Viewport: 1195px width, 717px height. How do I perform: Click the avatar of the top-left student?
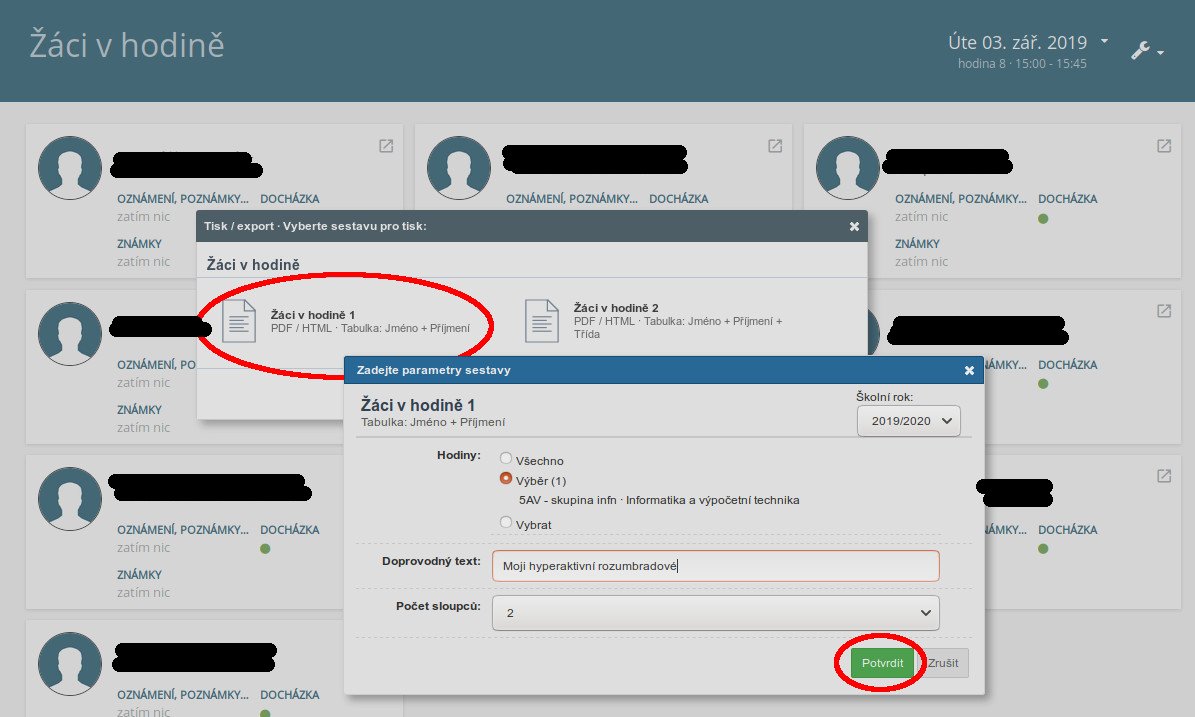(x=70, y=168)
